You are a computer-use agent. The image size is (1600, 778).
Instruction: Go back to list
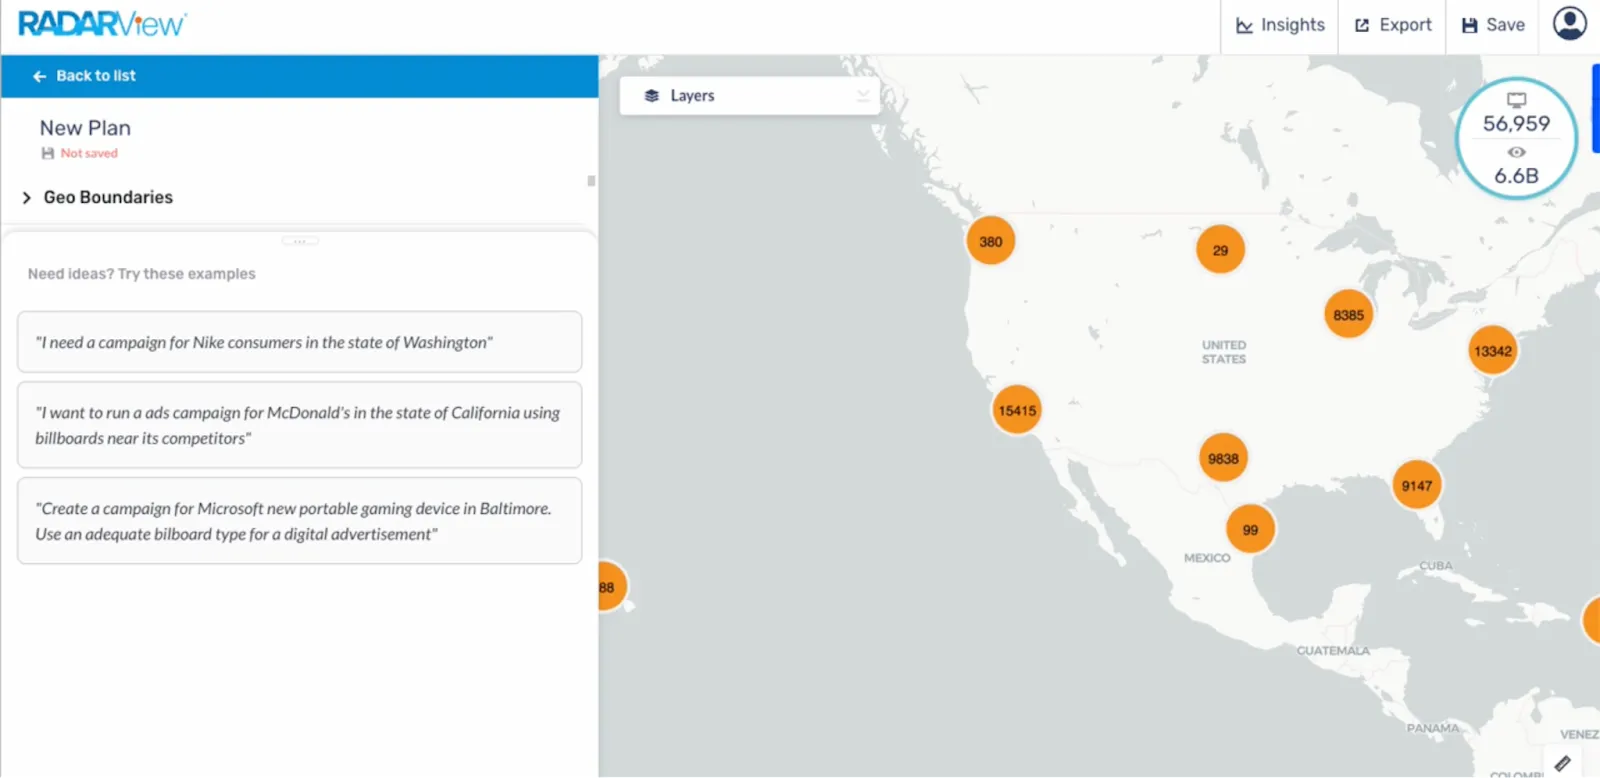[x=85, y=76]
